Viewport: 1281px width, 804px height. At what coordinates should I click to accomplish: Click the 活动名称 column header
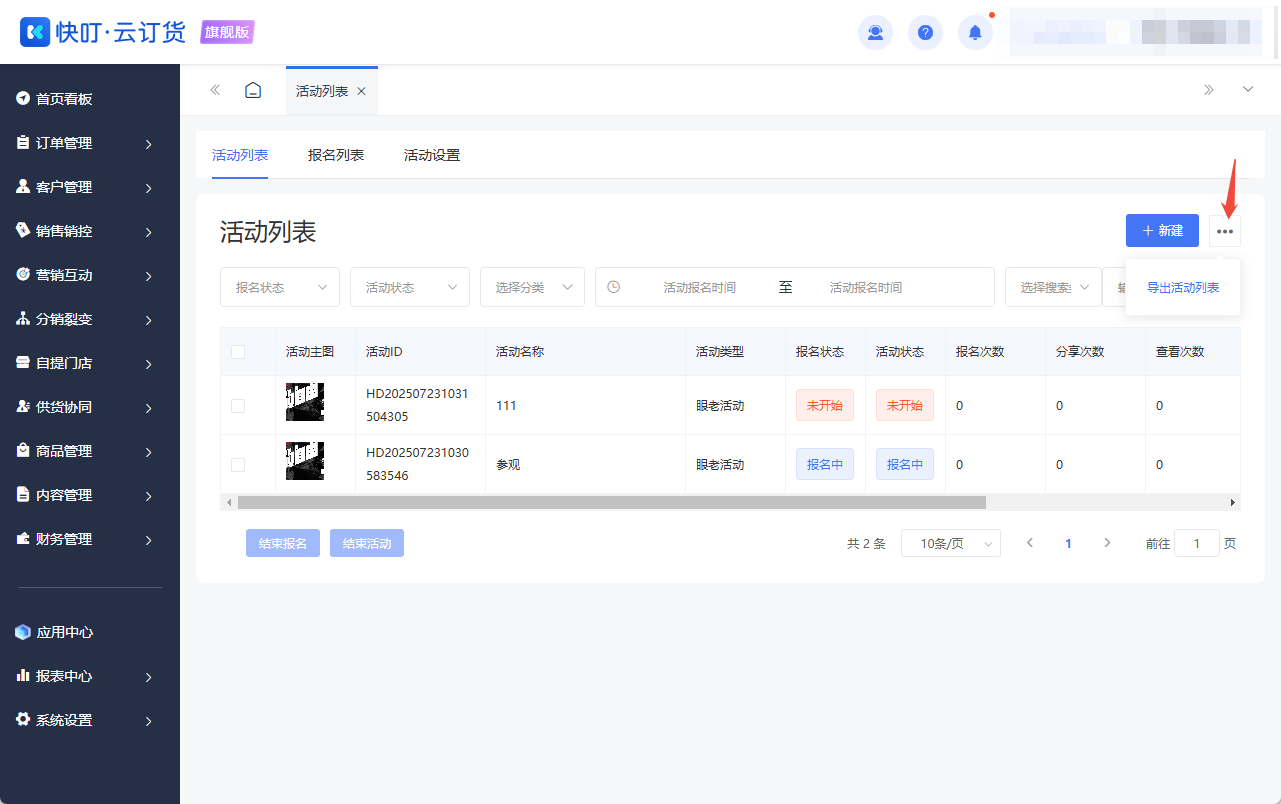(x=520, y=352)
